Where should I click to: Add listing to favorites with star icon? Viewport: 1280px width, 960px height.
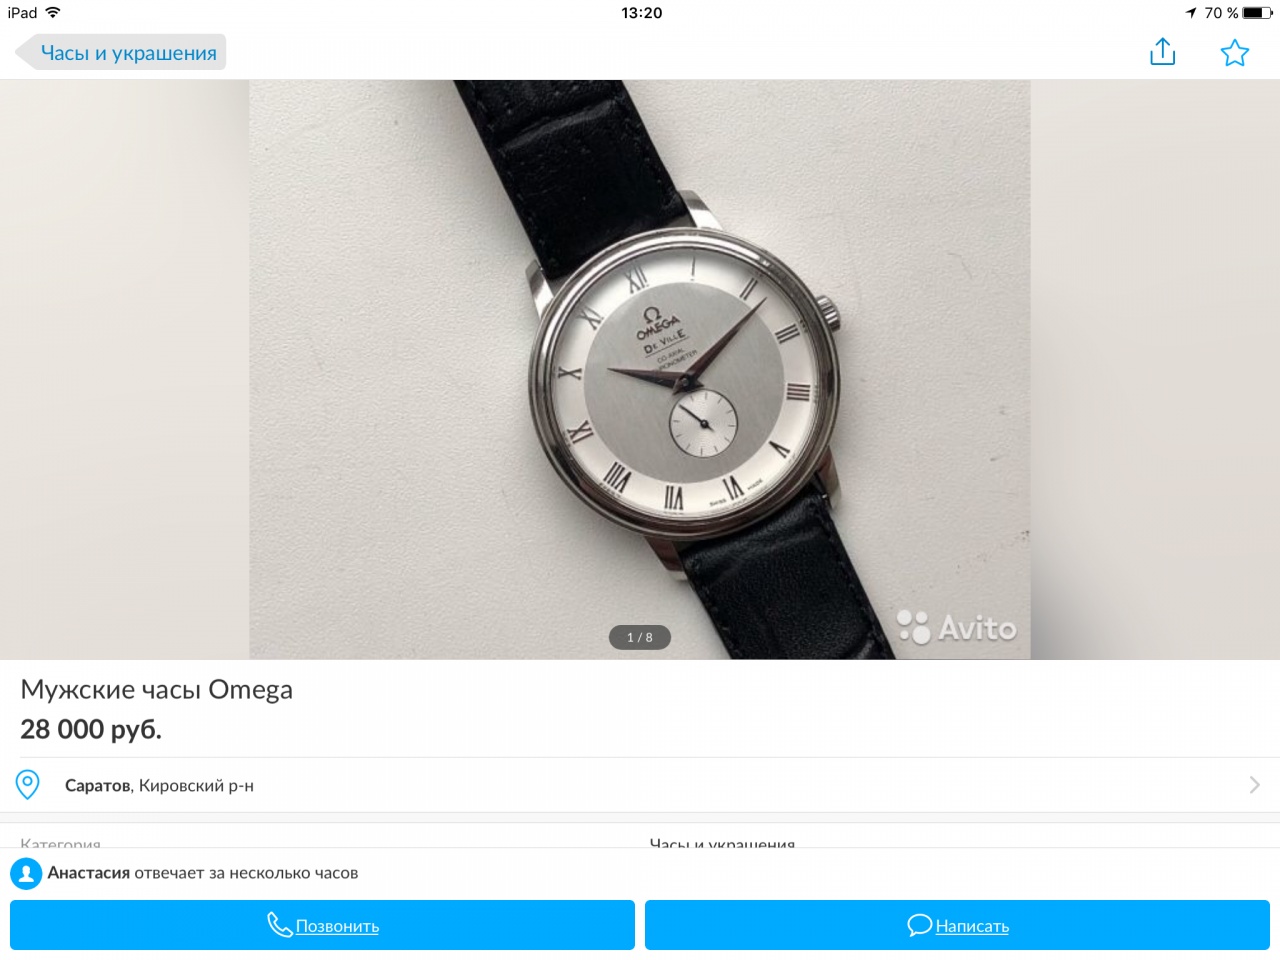1235,53
